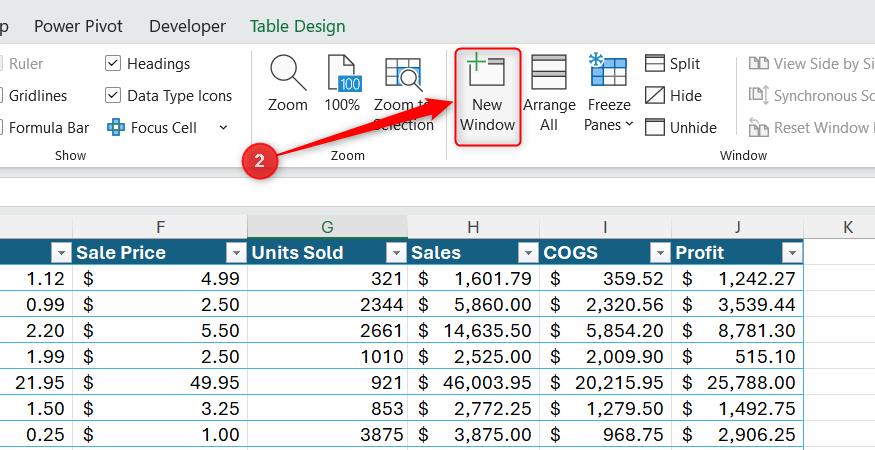Click the Arrange All windows icon

[549, 92]
